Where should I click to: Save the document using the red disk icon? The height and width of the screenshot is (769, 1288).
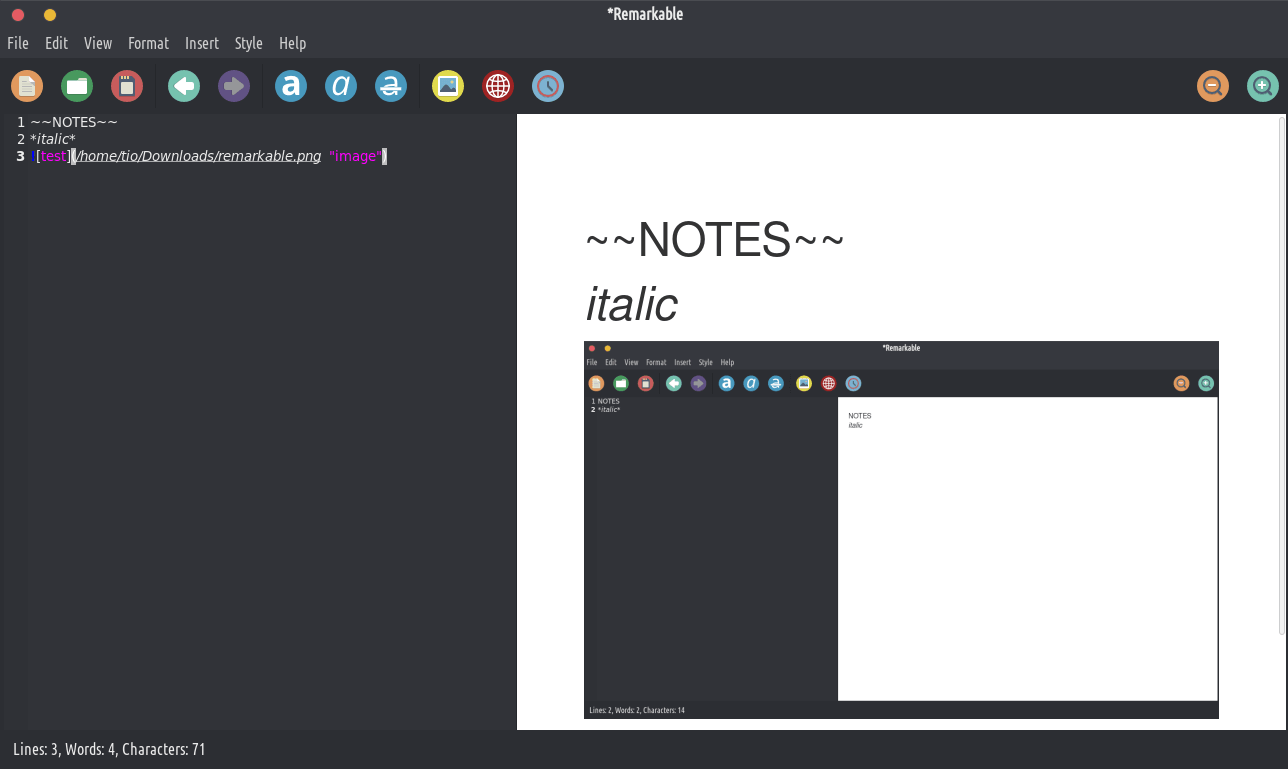point(127,86)
